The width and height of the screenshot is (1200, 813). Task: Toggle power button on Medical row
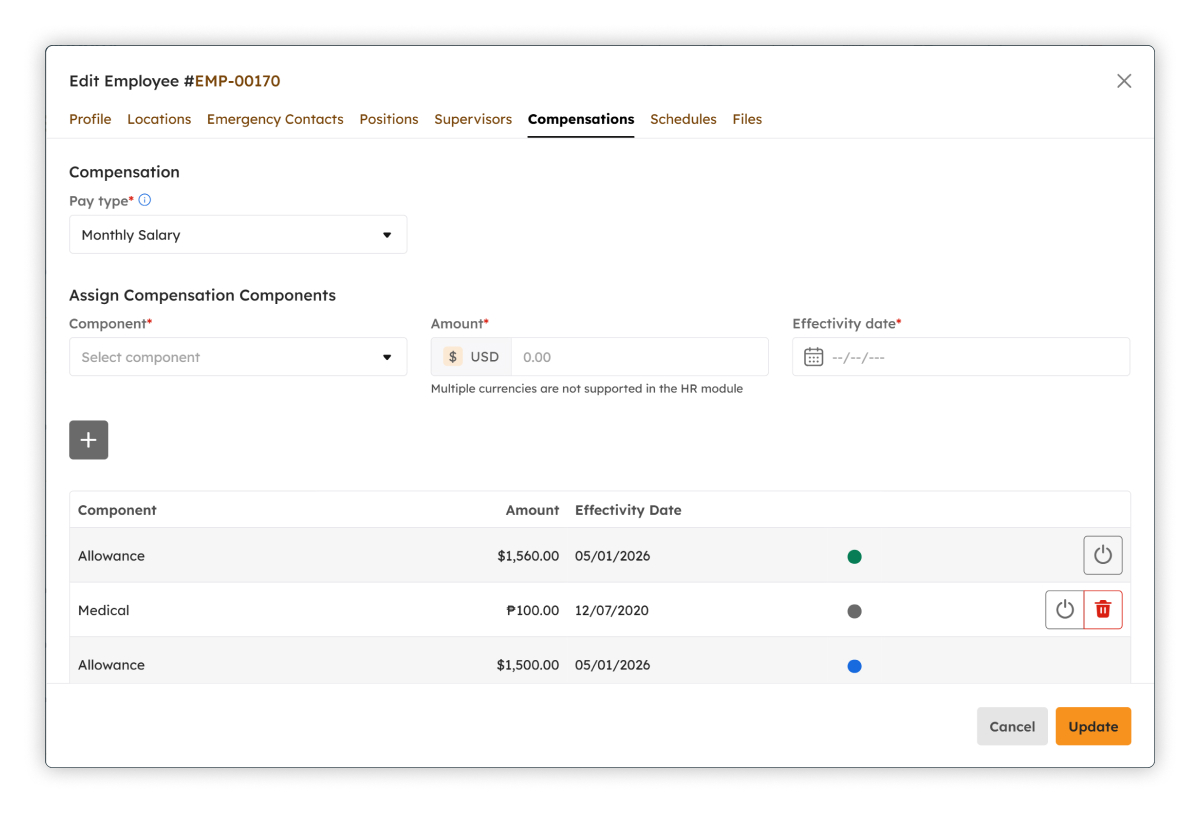tap(1065, 610)
